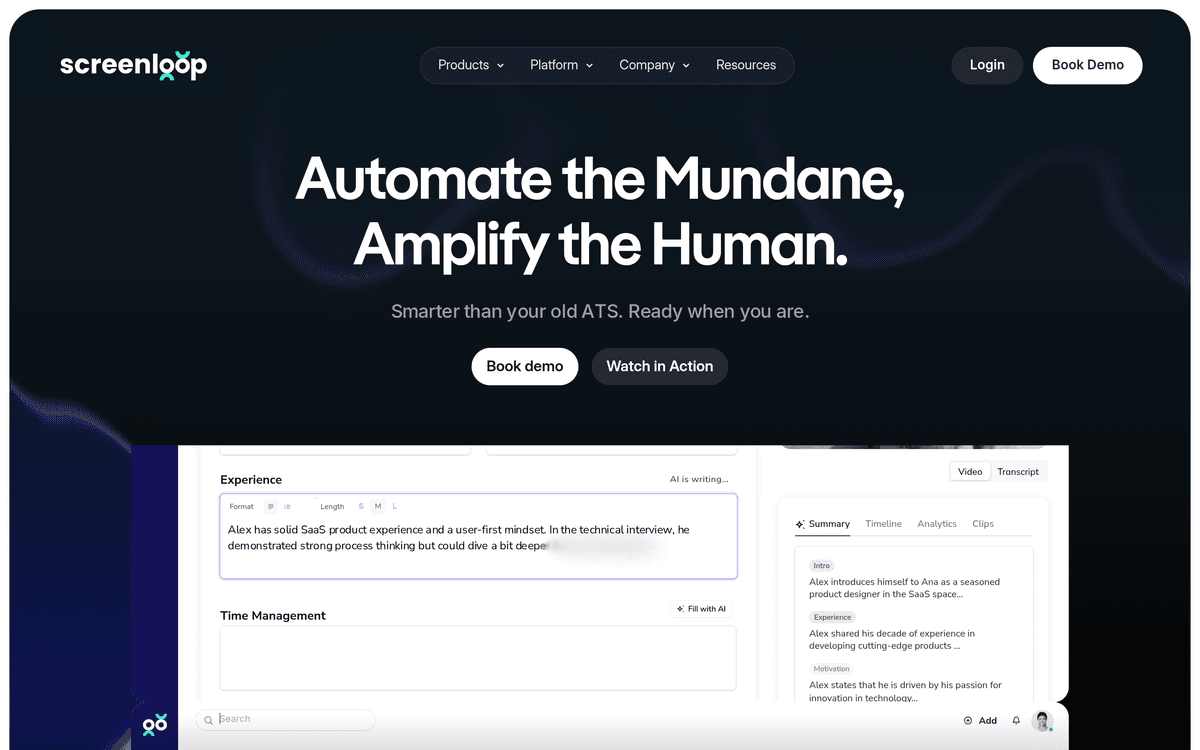Open the Resources menu item
1200x750 pixels.
tap(746, 65)
